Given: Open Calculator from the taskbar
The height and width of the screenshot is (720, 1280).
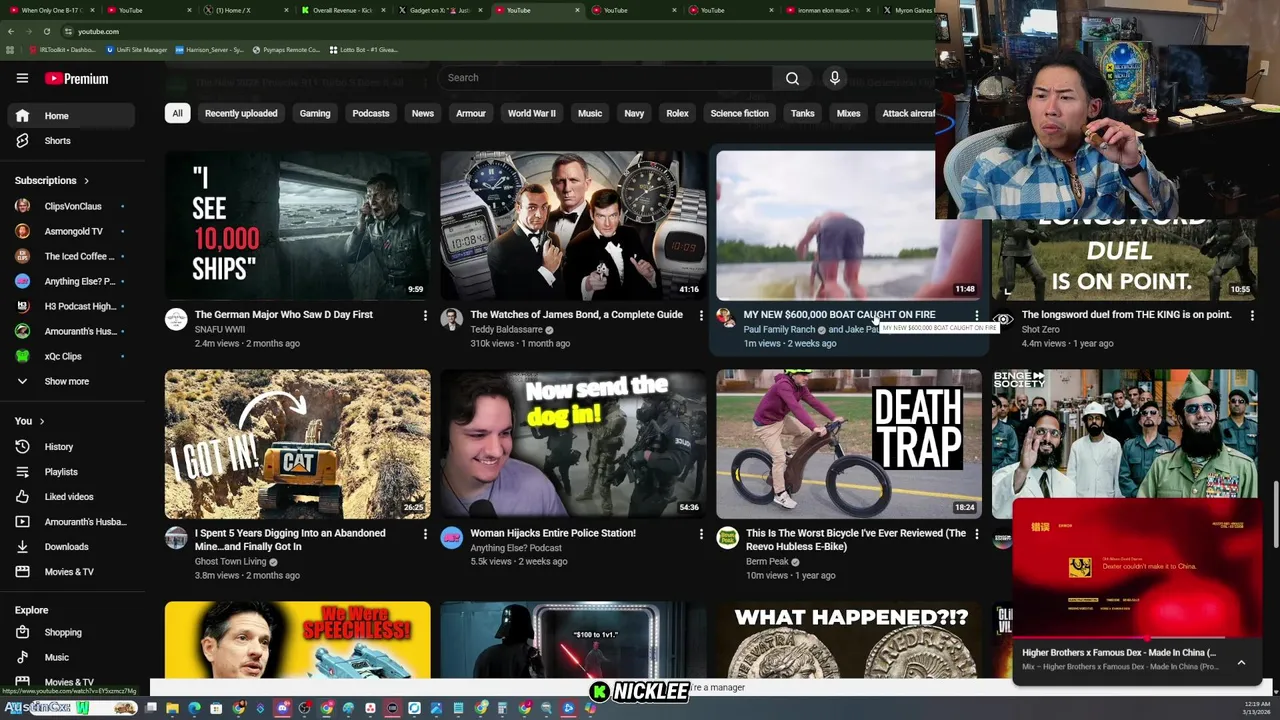Looking at the screenshot, I should [502, 709].
